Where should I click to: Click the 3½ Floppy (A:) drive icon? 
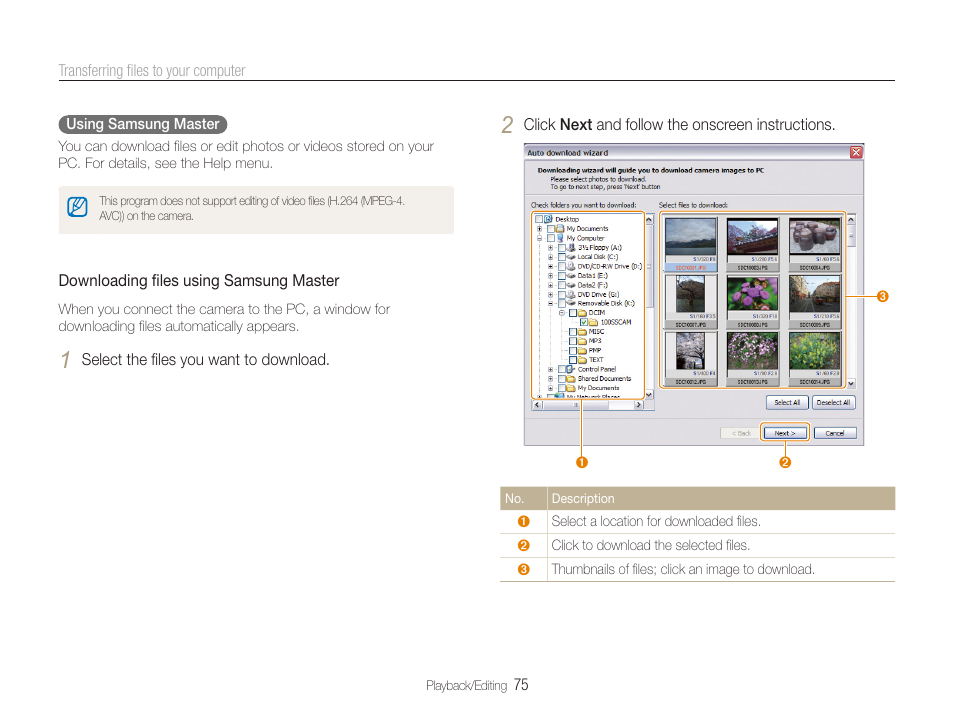(x=571, y=248)
